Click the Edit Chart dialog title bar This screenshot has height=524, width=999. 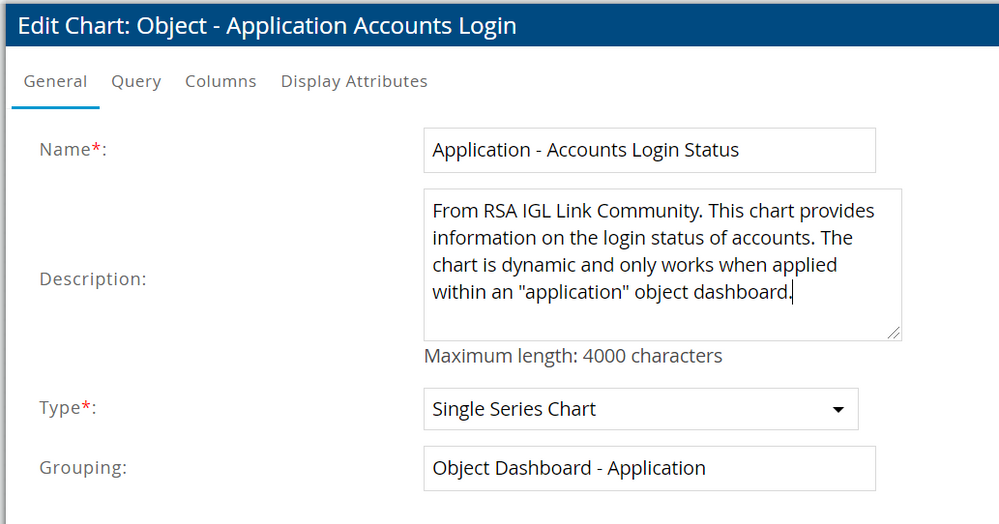(x=499, y=25)
